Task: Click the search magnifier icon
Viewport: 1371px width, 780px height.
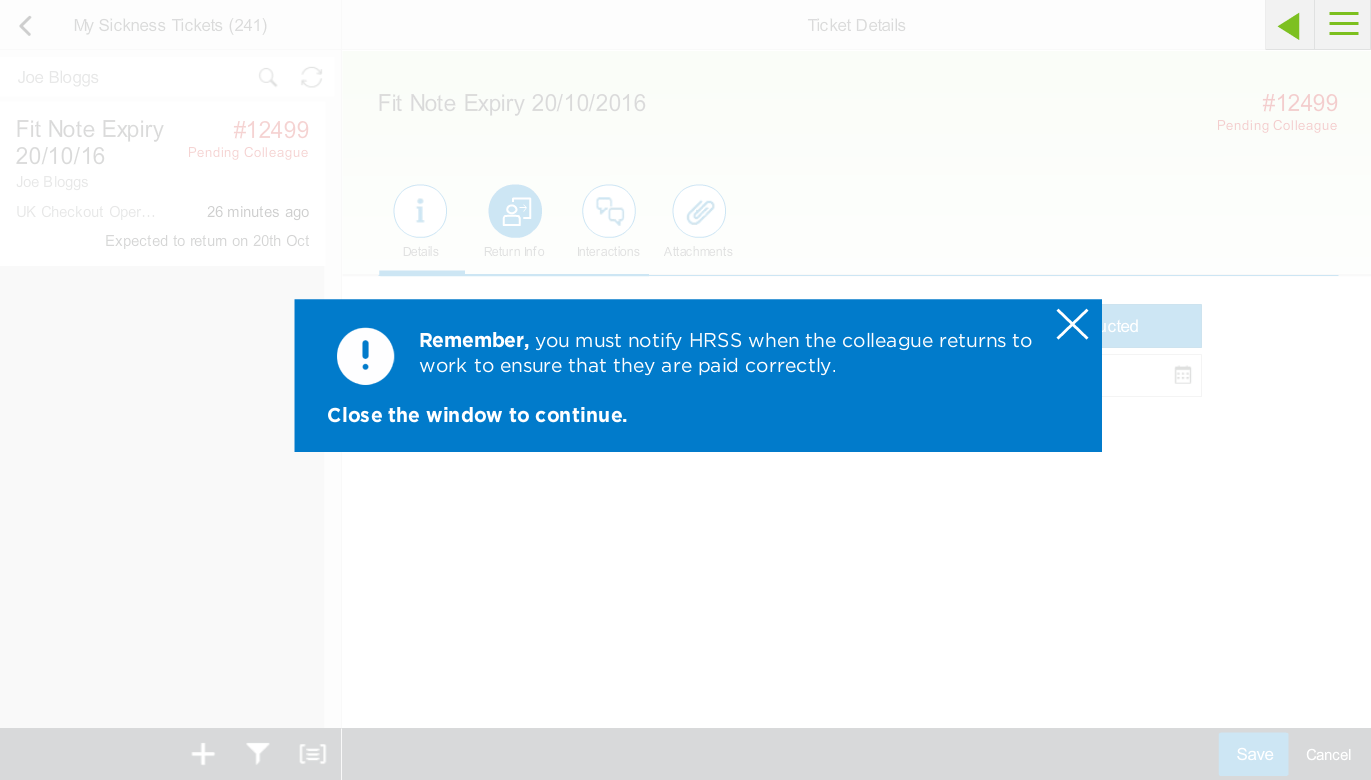Action: tap(268, 77)
